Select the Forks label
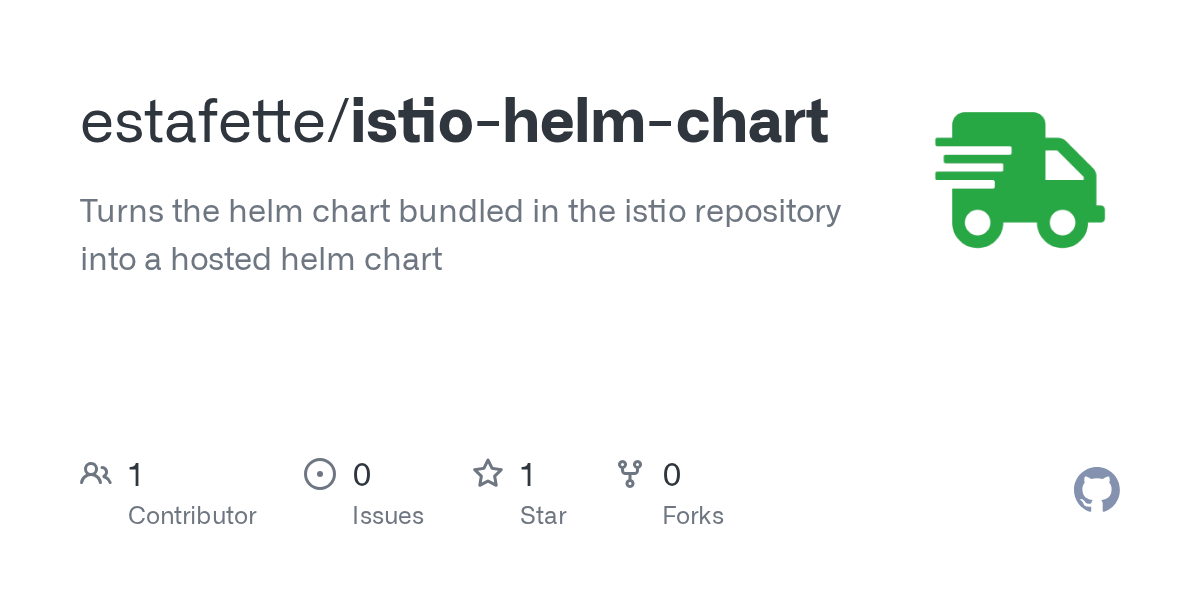This screenshot has height=600, width=1200. 693,516
